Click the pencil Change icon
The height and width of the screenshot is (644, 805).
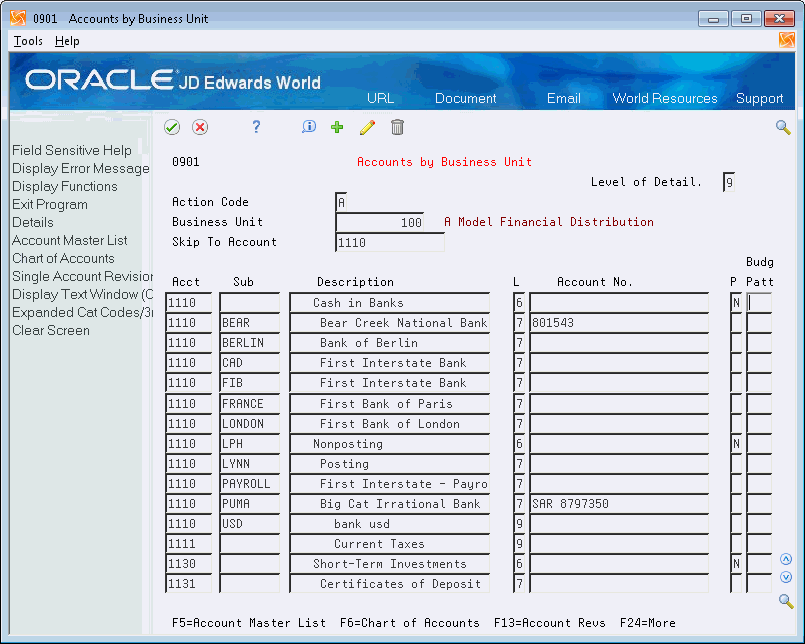pos(367,127)
